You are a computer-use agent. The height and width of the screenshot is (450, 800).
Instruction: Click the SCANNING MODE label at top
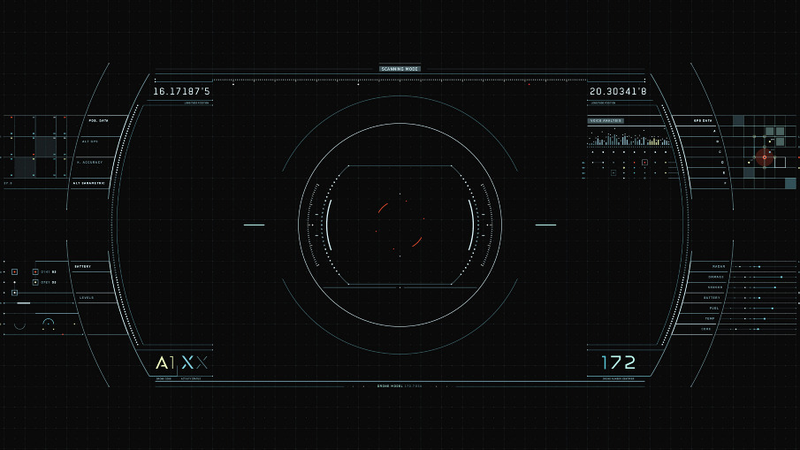400,68
